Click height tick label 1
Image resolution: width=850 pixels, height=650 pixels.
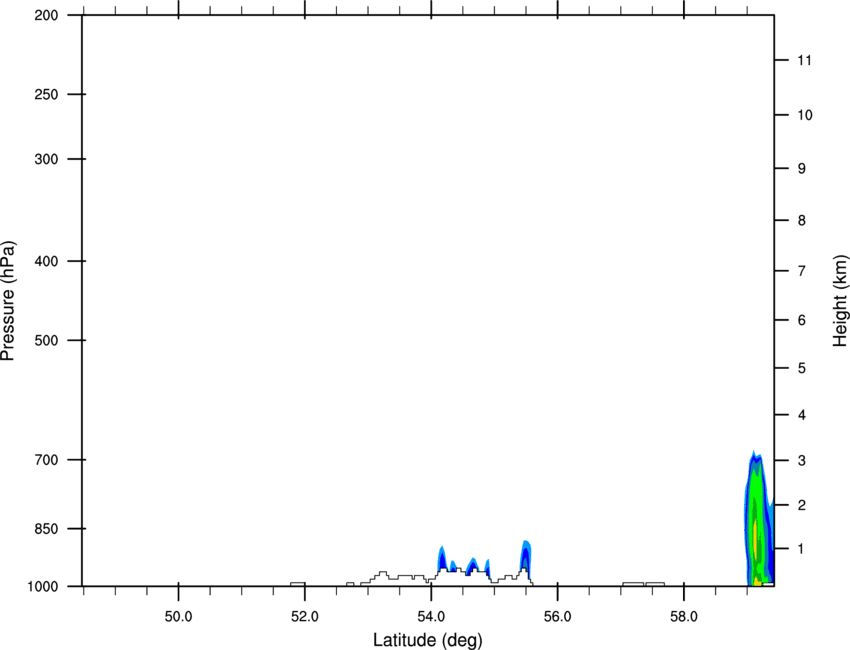801,549
